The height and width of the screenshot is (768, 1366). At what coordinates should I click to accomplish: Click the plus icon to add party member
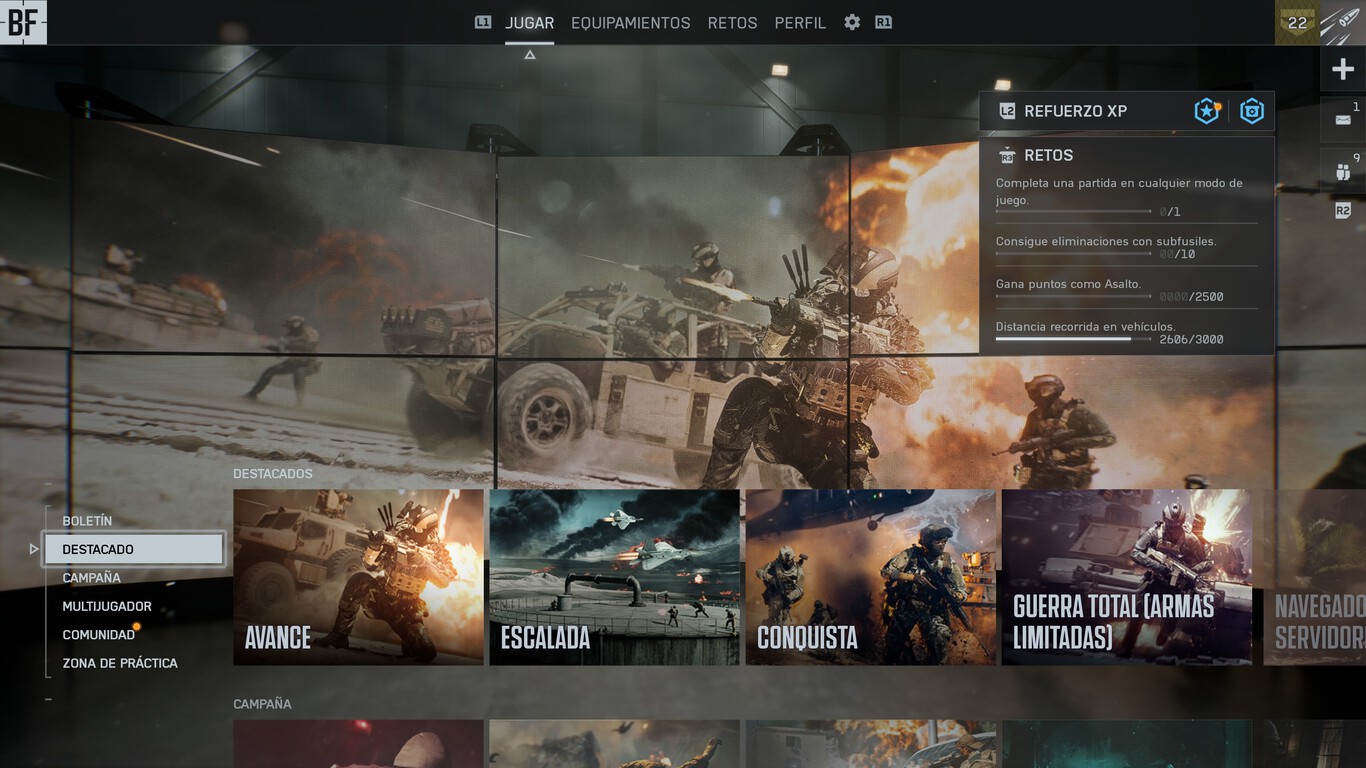(x=1343, y=69)
